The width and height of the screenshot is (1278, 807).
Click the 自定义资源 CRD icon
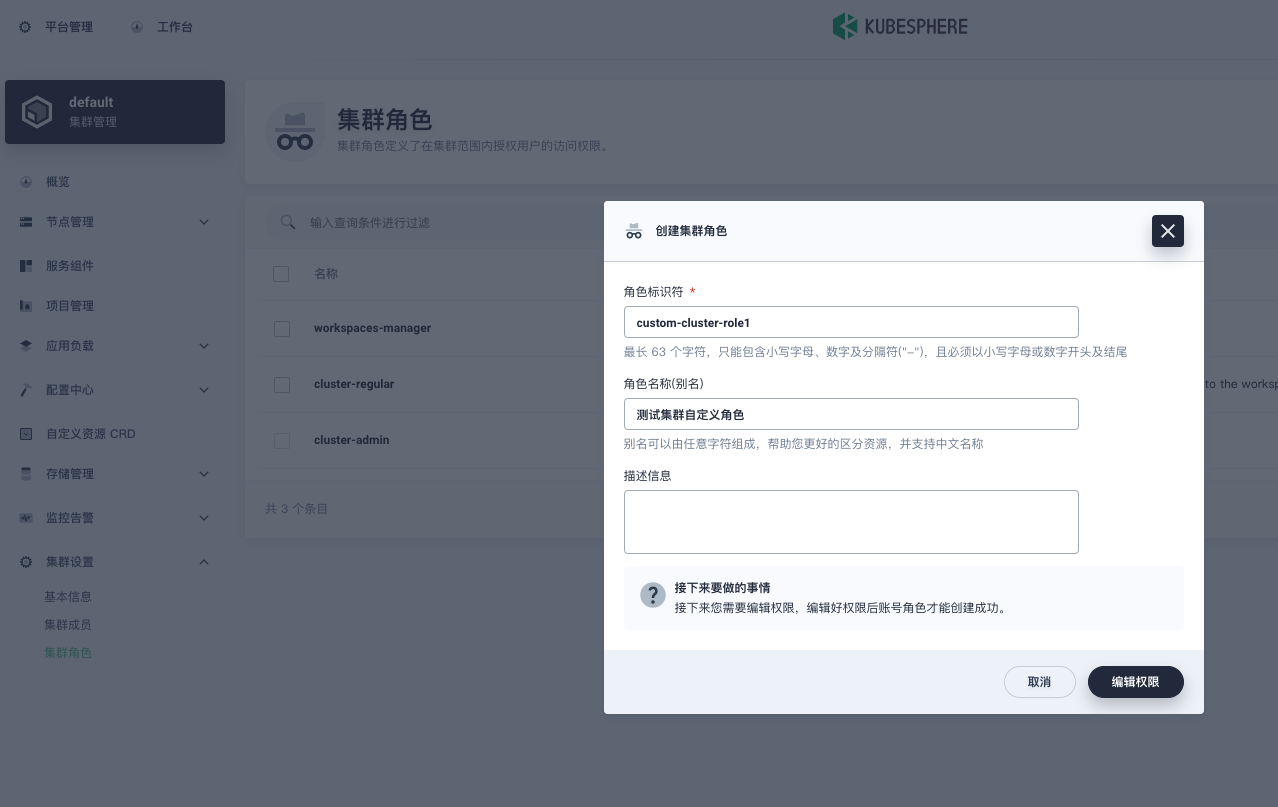tap(27, 434)
